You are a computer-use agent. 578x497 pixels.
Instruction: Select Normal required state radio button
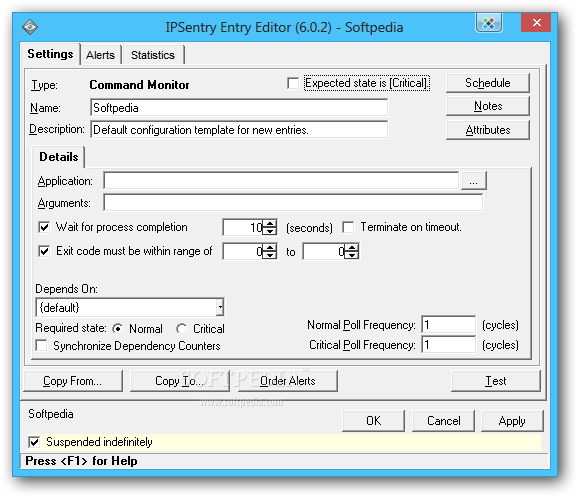click(118, 329)
